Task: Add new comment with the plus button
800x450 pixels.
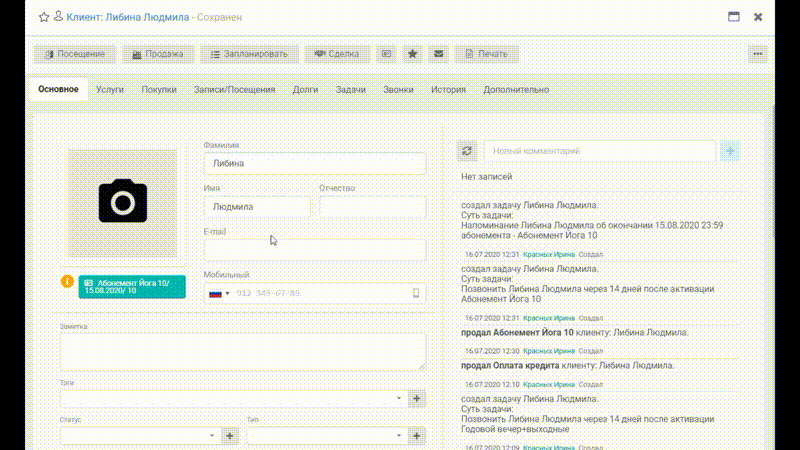Action: coord(730,151)
